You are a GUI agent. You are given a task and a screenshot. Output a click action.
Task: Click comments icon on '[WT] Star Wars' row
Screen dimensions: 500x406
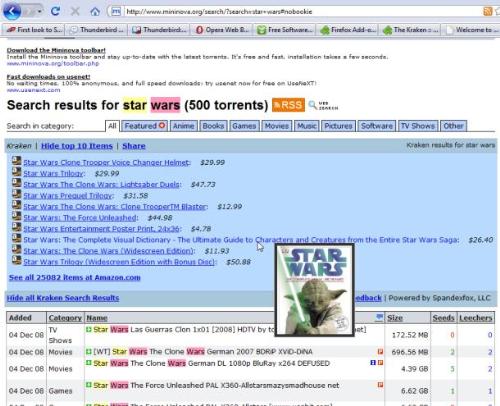click(380, 351)
